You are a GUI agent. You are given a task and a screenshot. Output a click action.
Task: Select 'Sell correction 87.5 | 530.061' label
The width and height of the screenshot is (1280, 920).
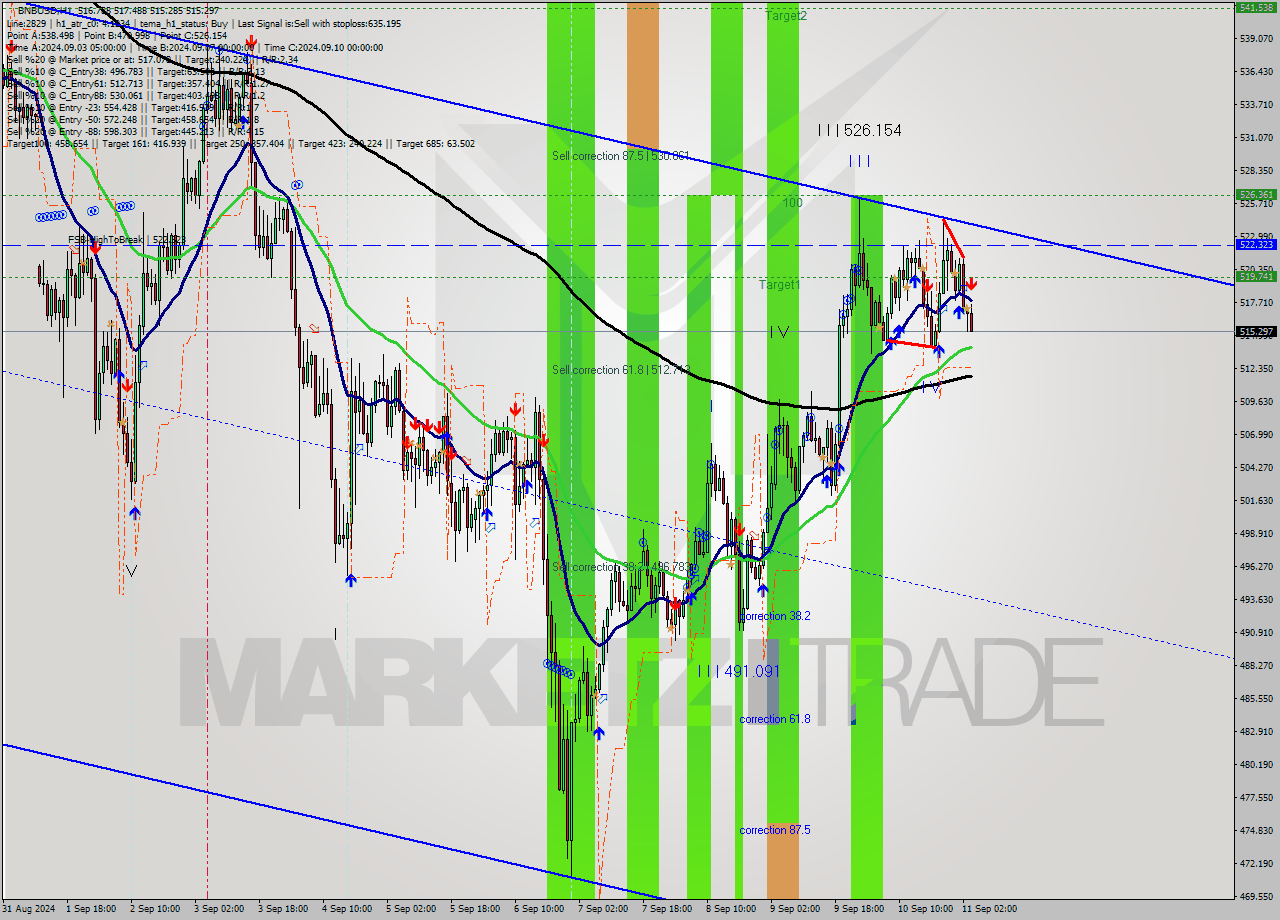(x=621, y=155)
